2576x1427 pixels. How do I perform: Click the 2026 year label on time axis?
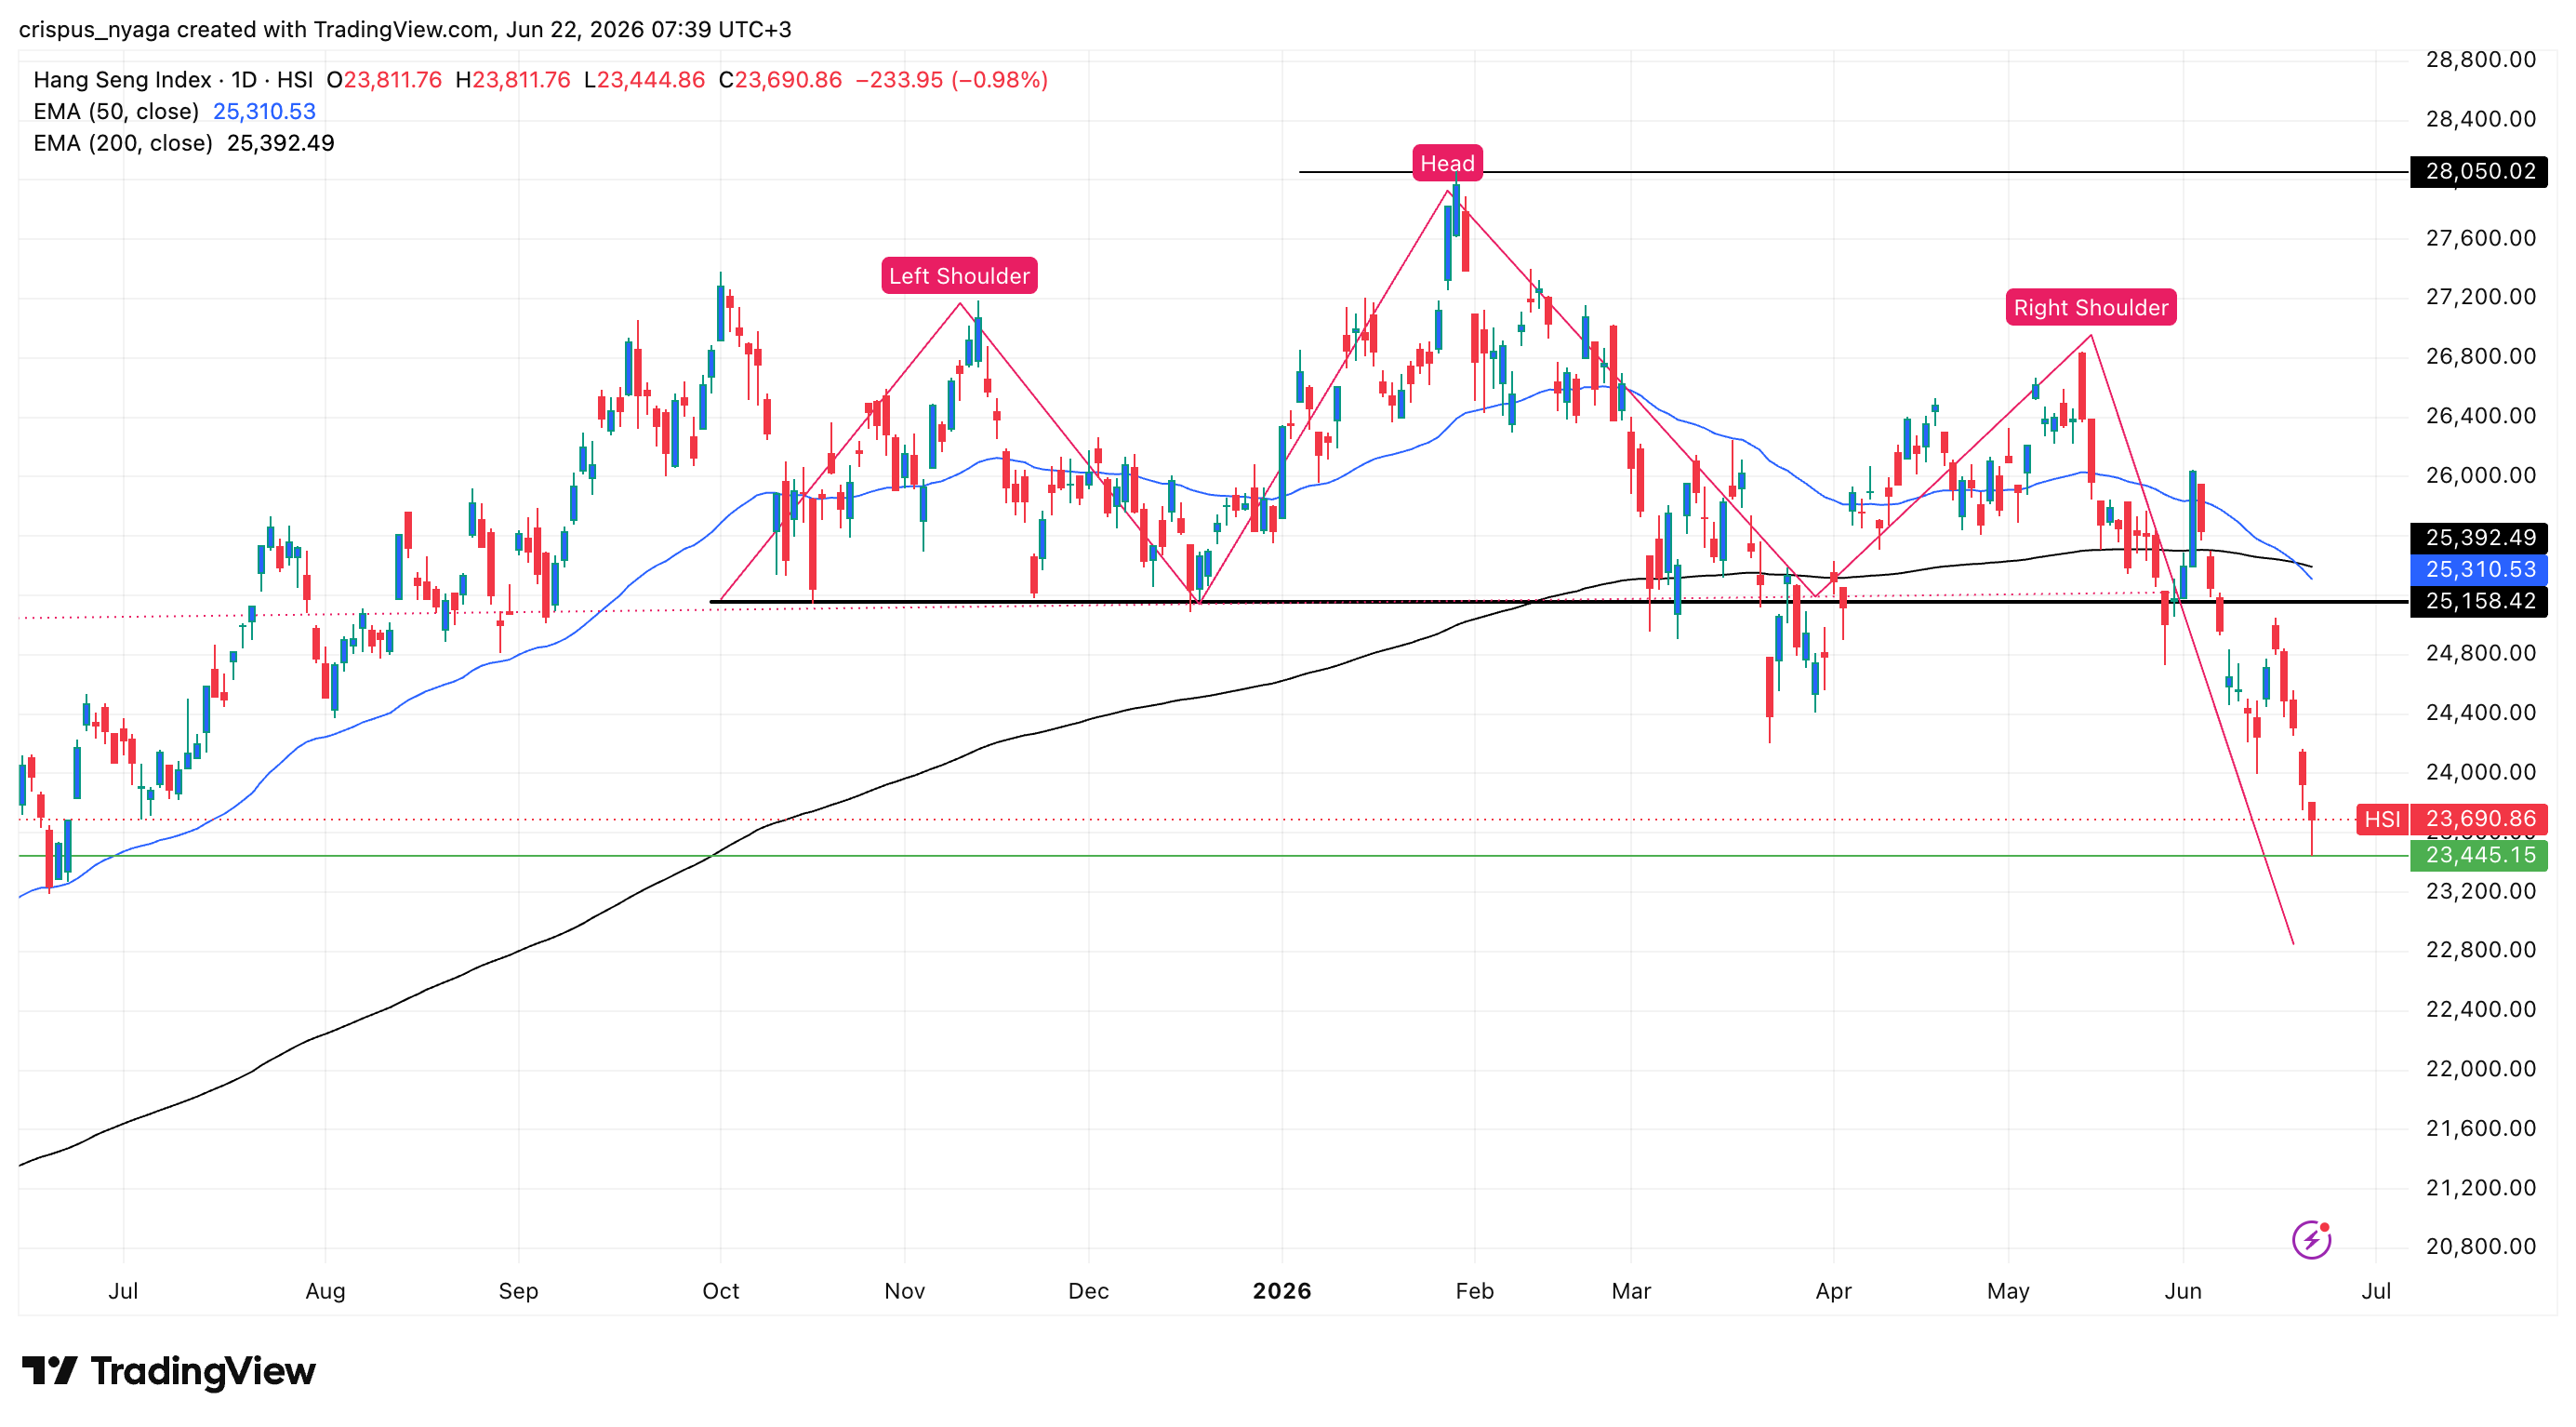pos(1282,1291)
